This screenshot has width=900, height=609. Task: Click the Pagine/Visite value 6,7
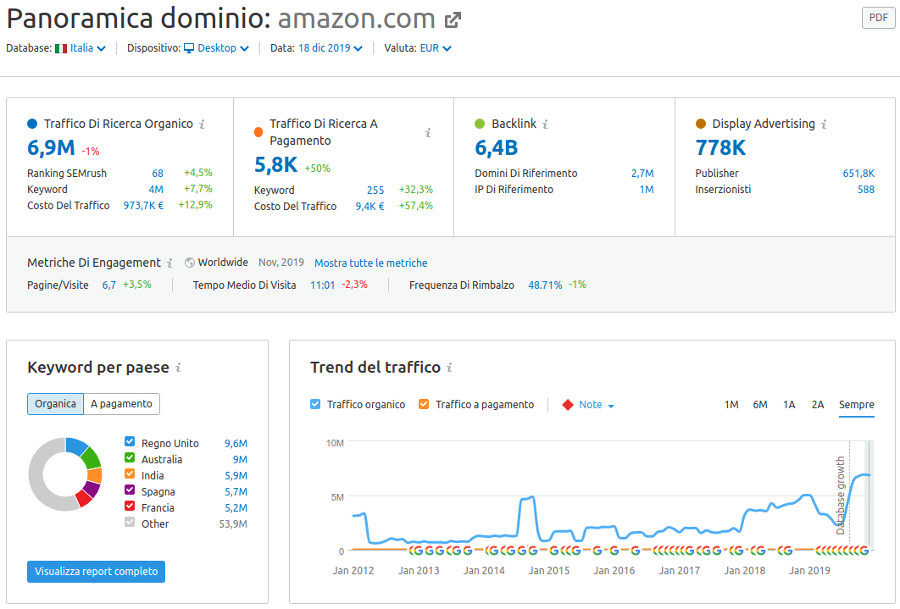[109, 285]
